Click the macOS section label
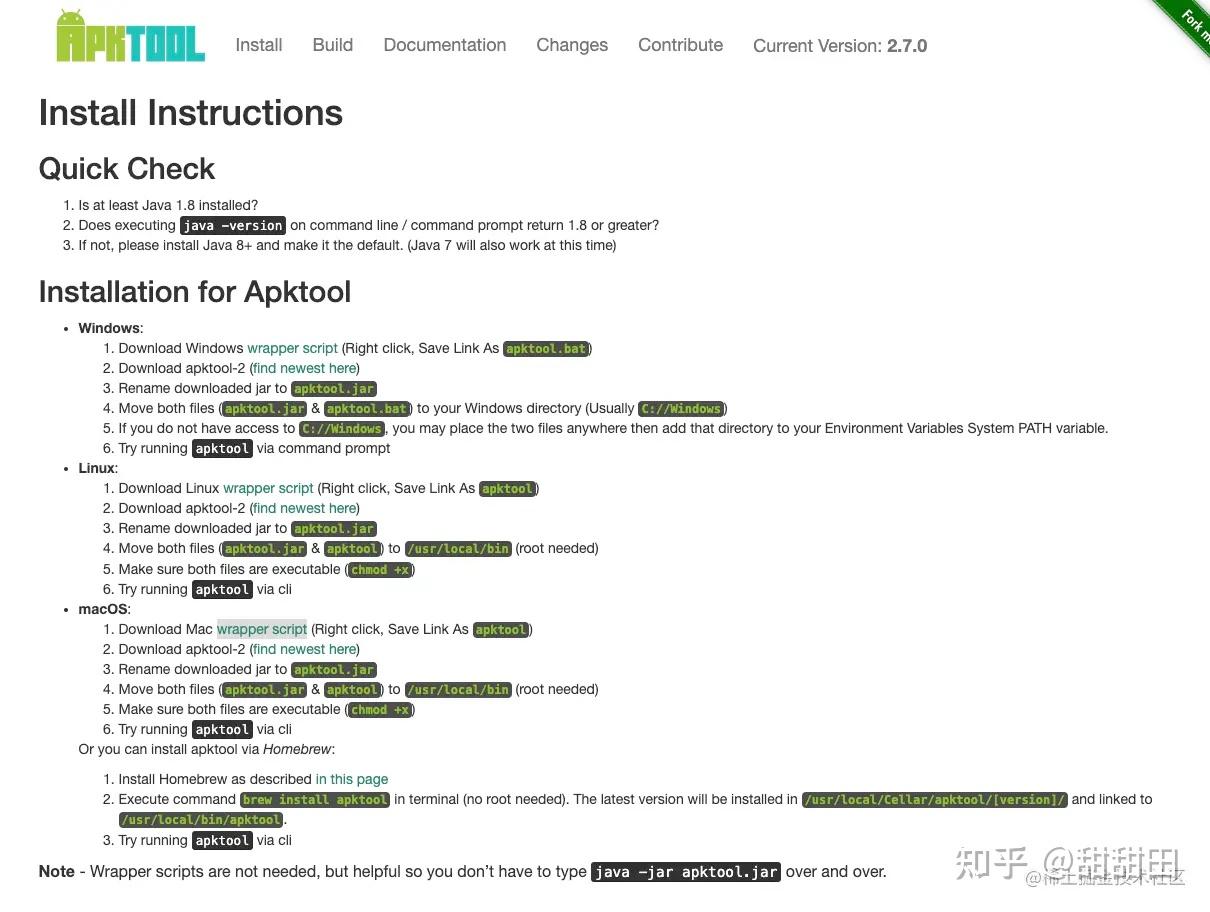The width and height of the screenshot is (1210, 912). [103, 609]
